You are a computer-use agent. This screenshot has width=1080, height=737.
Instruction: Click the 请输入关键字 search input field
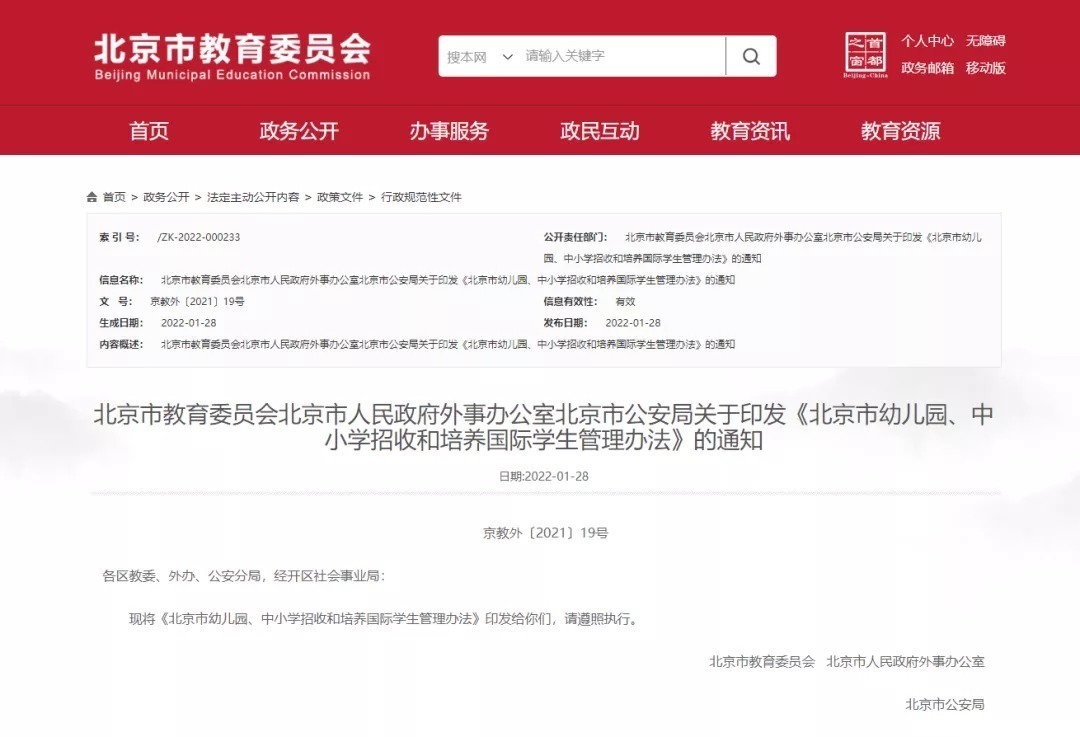click(x=622, y=56)
